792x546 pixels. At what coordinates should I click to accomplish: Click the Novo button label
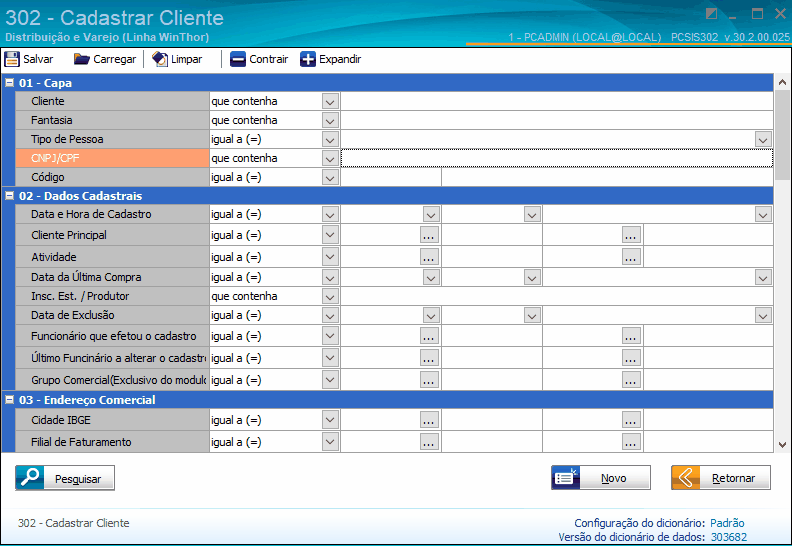tap(614, 478)
